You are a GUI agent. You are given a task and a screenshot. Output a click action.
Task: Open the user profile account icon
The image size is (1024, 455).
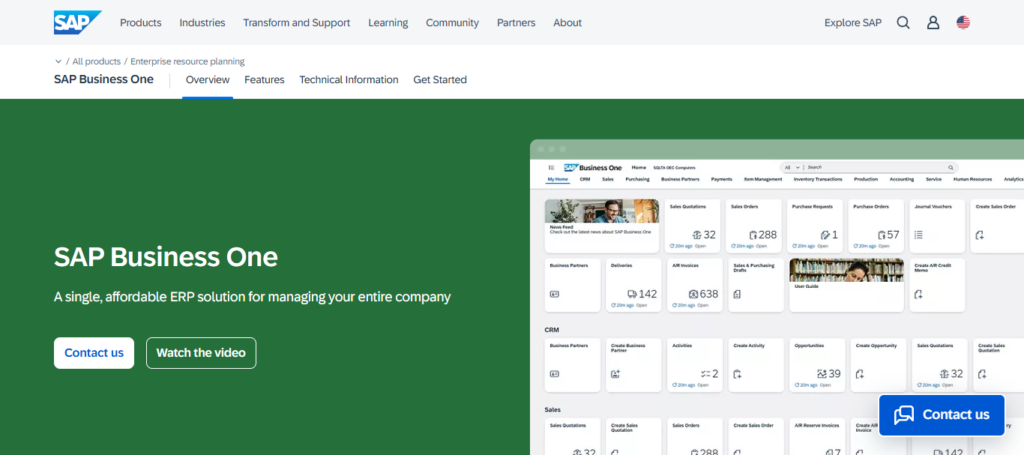tap(933, 23)
